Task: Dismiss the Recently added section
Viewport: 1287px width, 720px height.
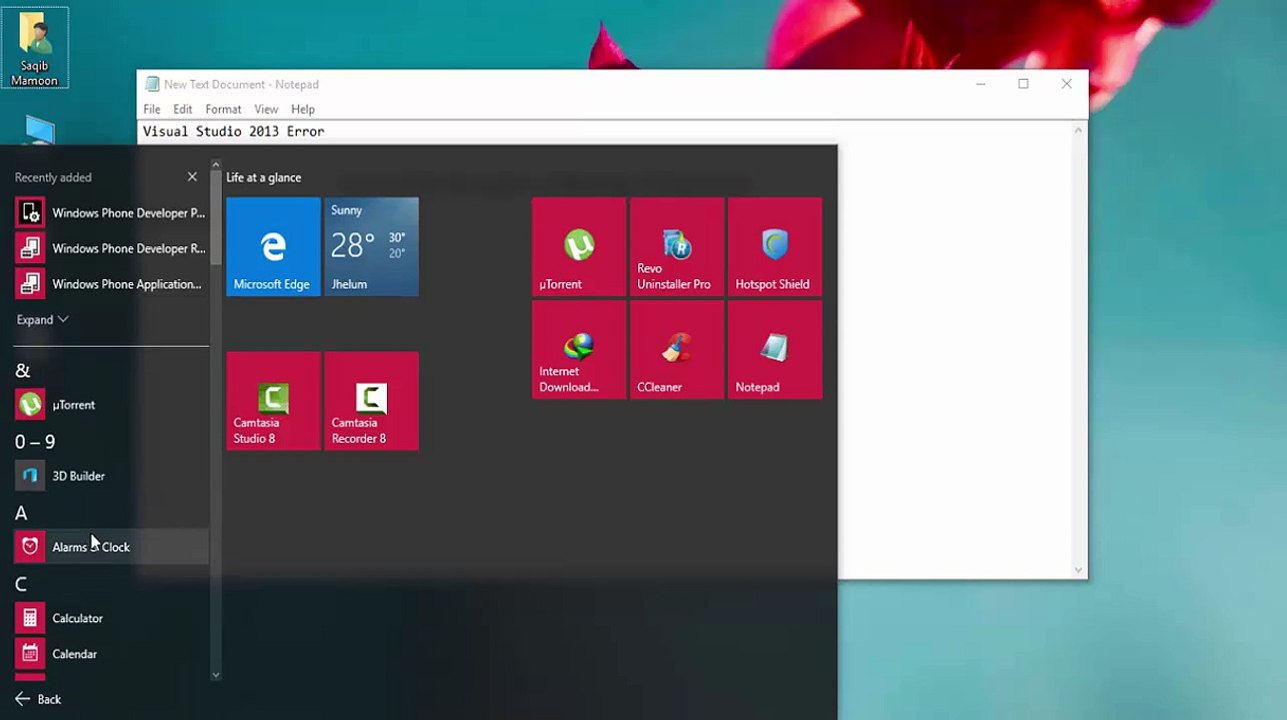Action: pos(192,177)
